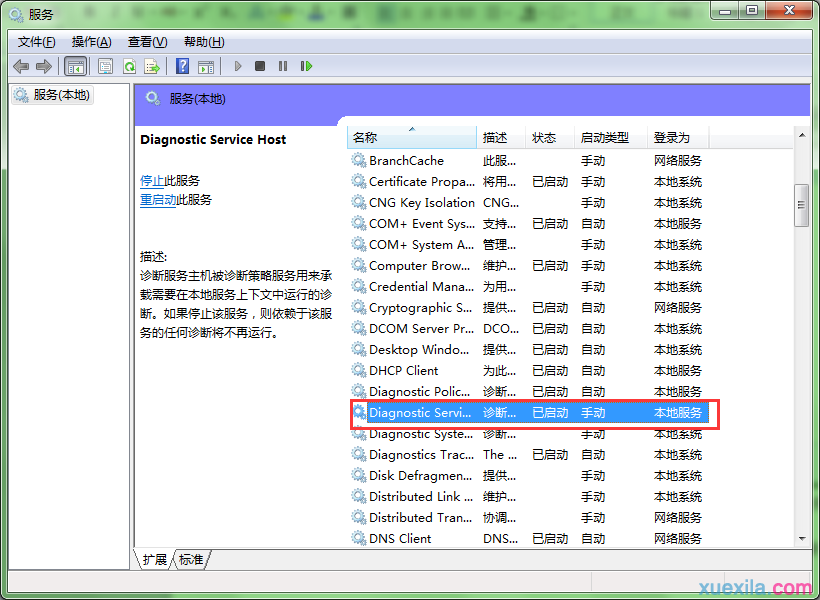
Task: Select the COM+ Event Sys... service
Action: click(529, 223)
